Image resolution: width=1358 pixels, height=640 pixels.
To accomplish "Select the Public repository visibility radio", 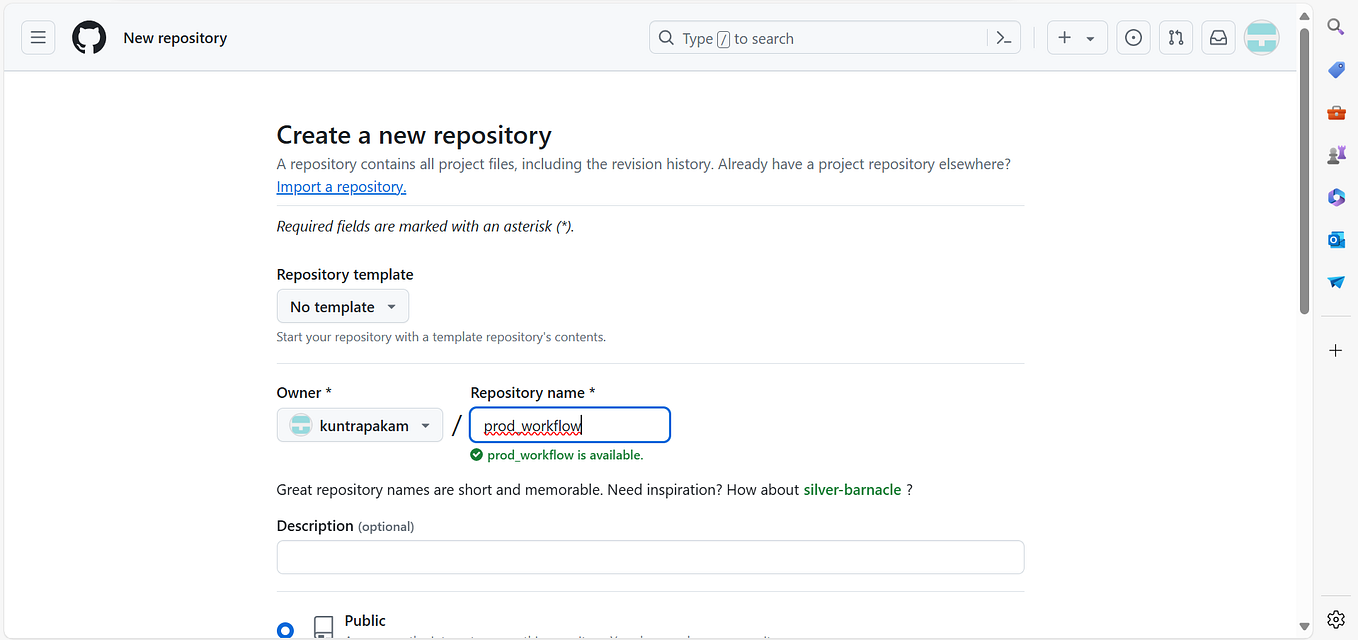I will coord(286,629).
